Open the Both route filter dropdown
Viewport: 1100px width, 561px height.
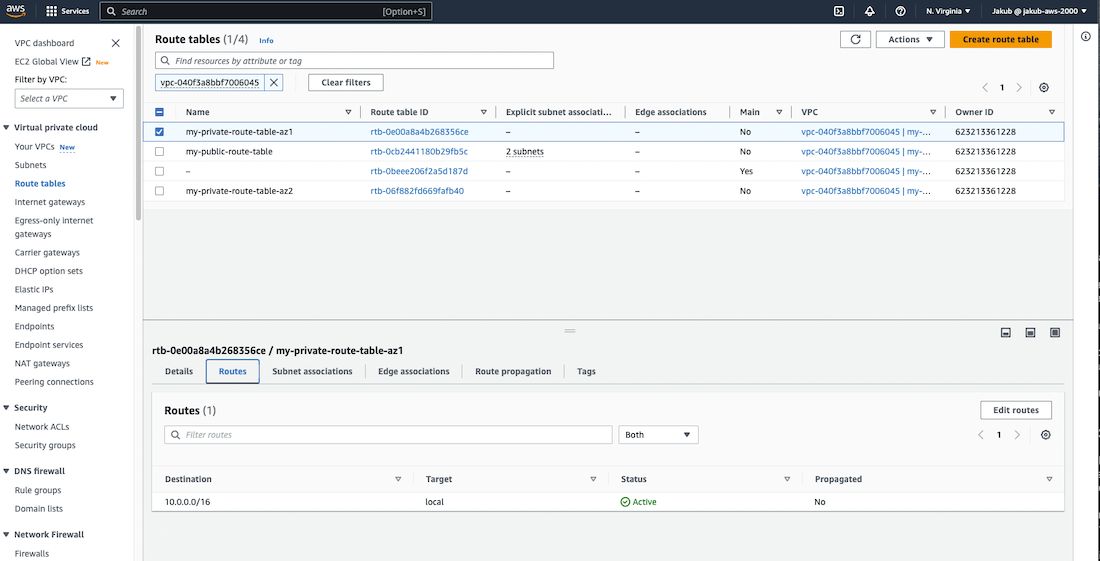(x=658, y=435)
